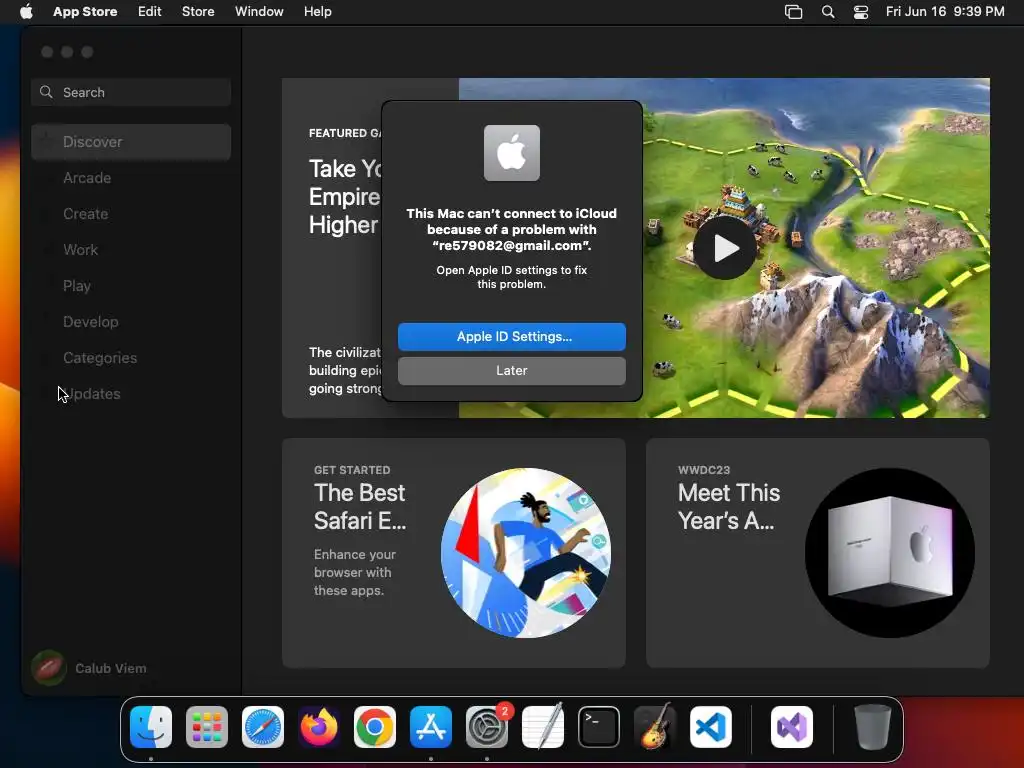The height and width of the screenshot is (768, 1024).
Task: Open the Window menu
Action: pyautogui.click(x=259, y=12)
